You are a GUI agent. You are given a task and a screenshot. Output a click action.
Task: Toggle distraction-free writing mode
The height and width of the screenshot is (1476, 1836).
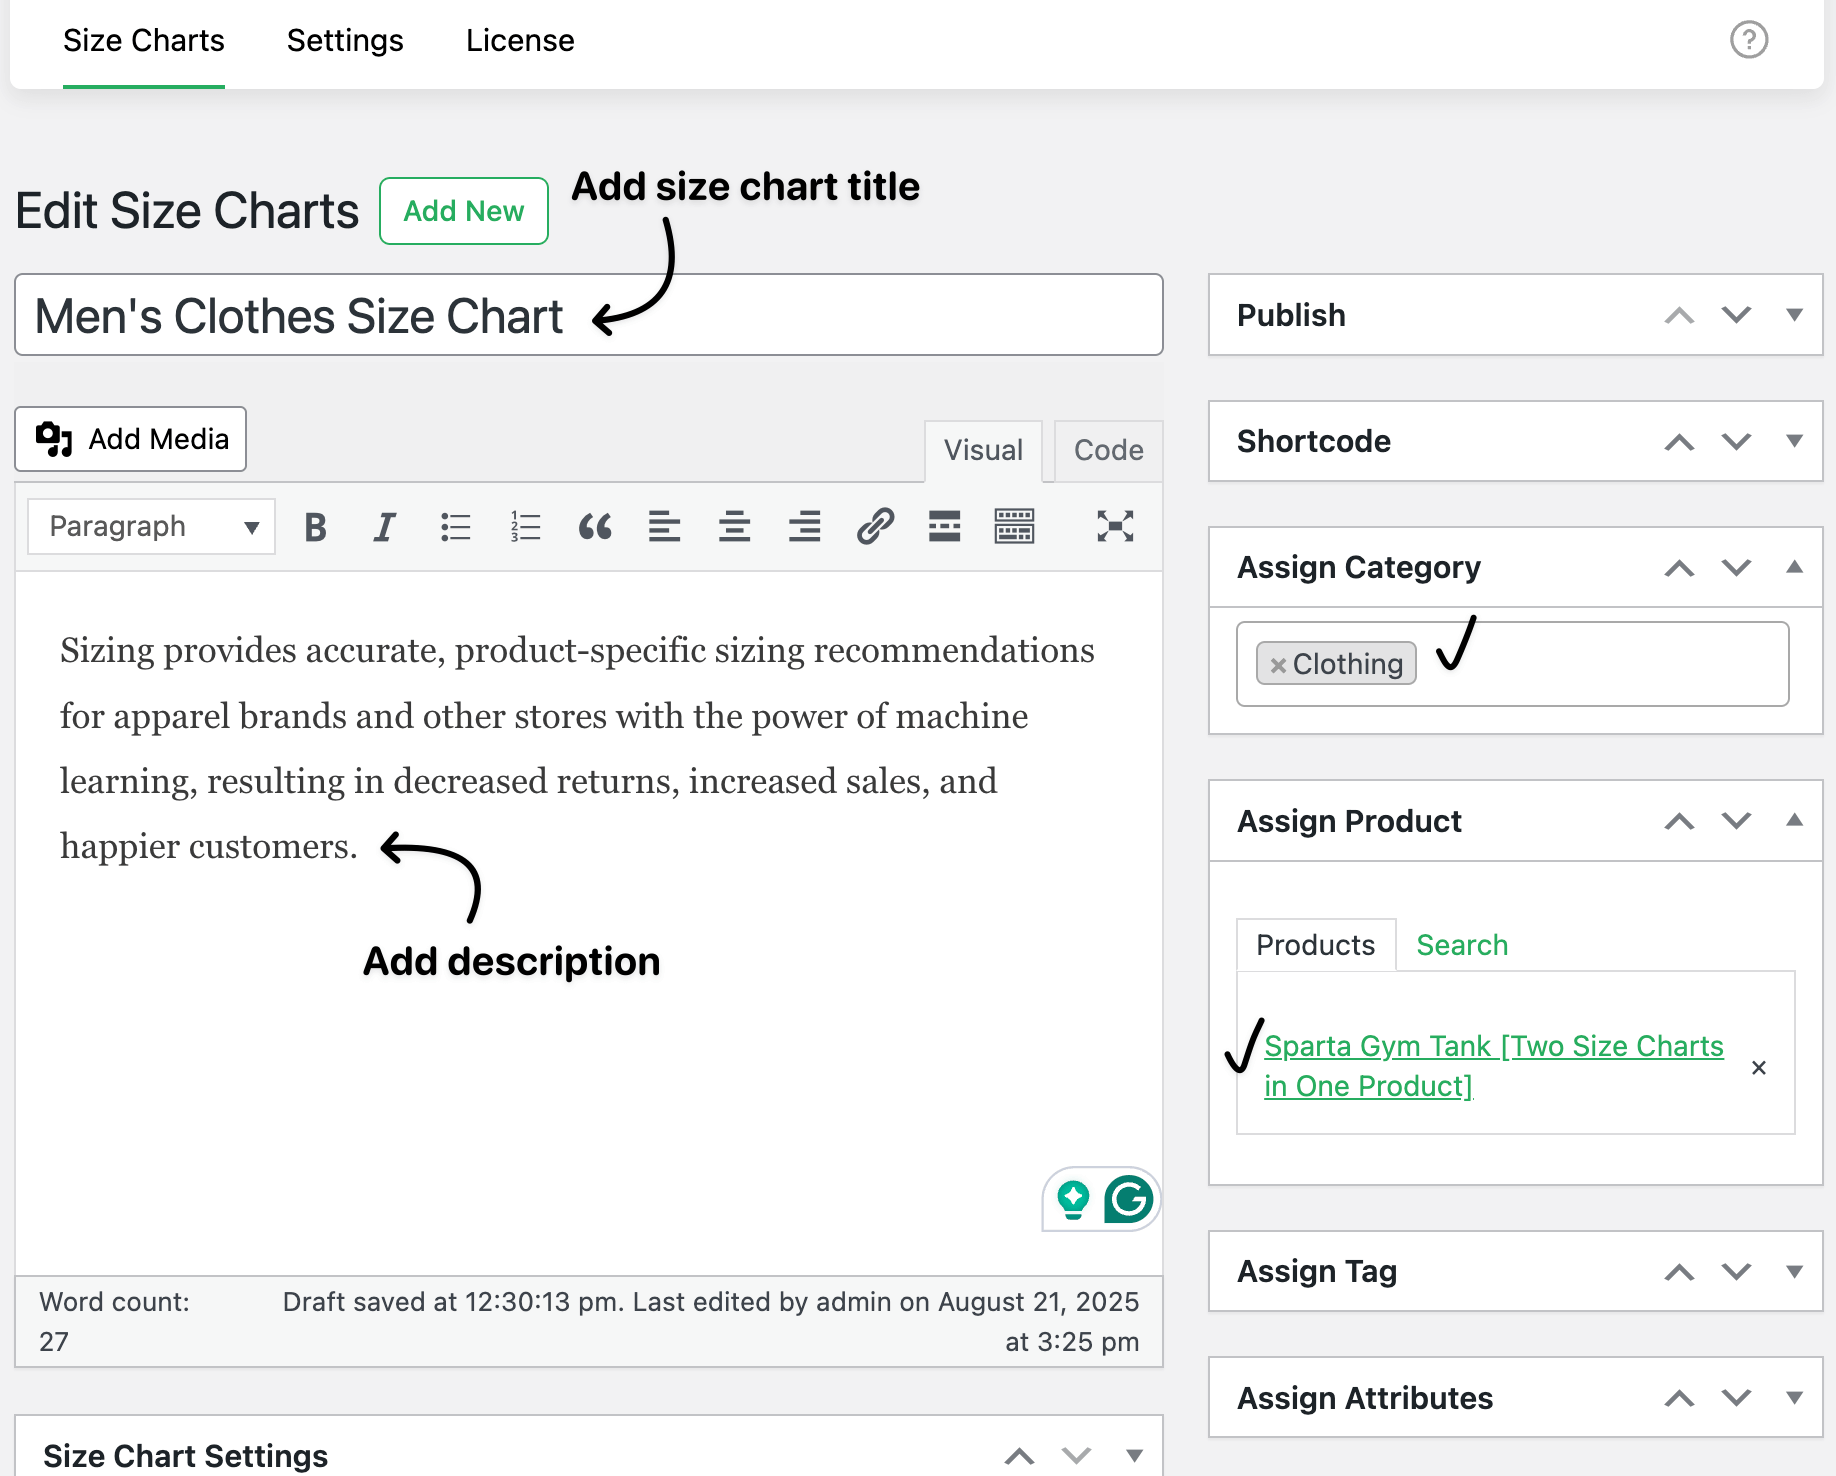pyautogui.click(x=1115, y=526)
